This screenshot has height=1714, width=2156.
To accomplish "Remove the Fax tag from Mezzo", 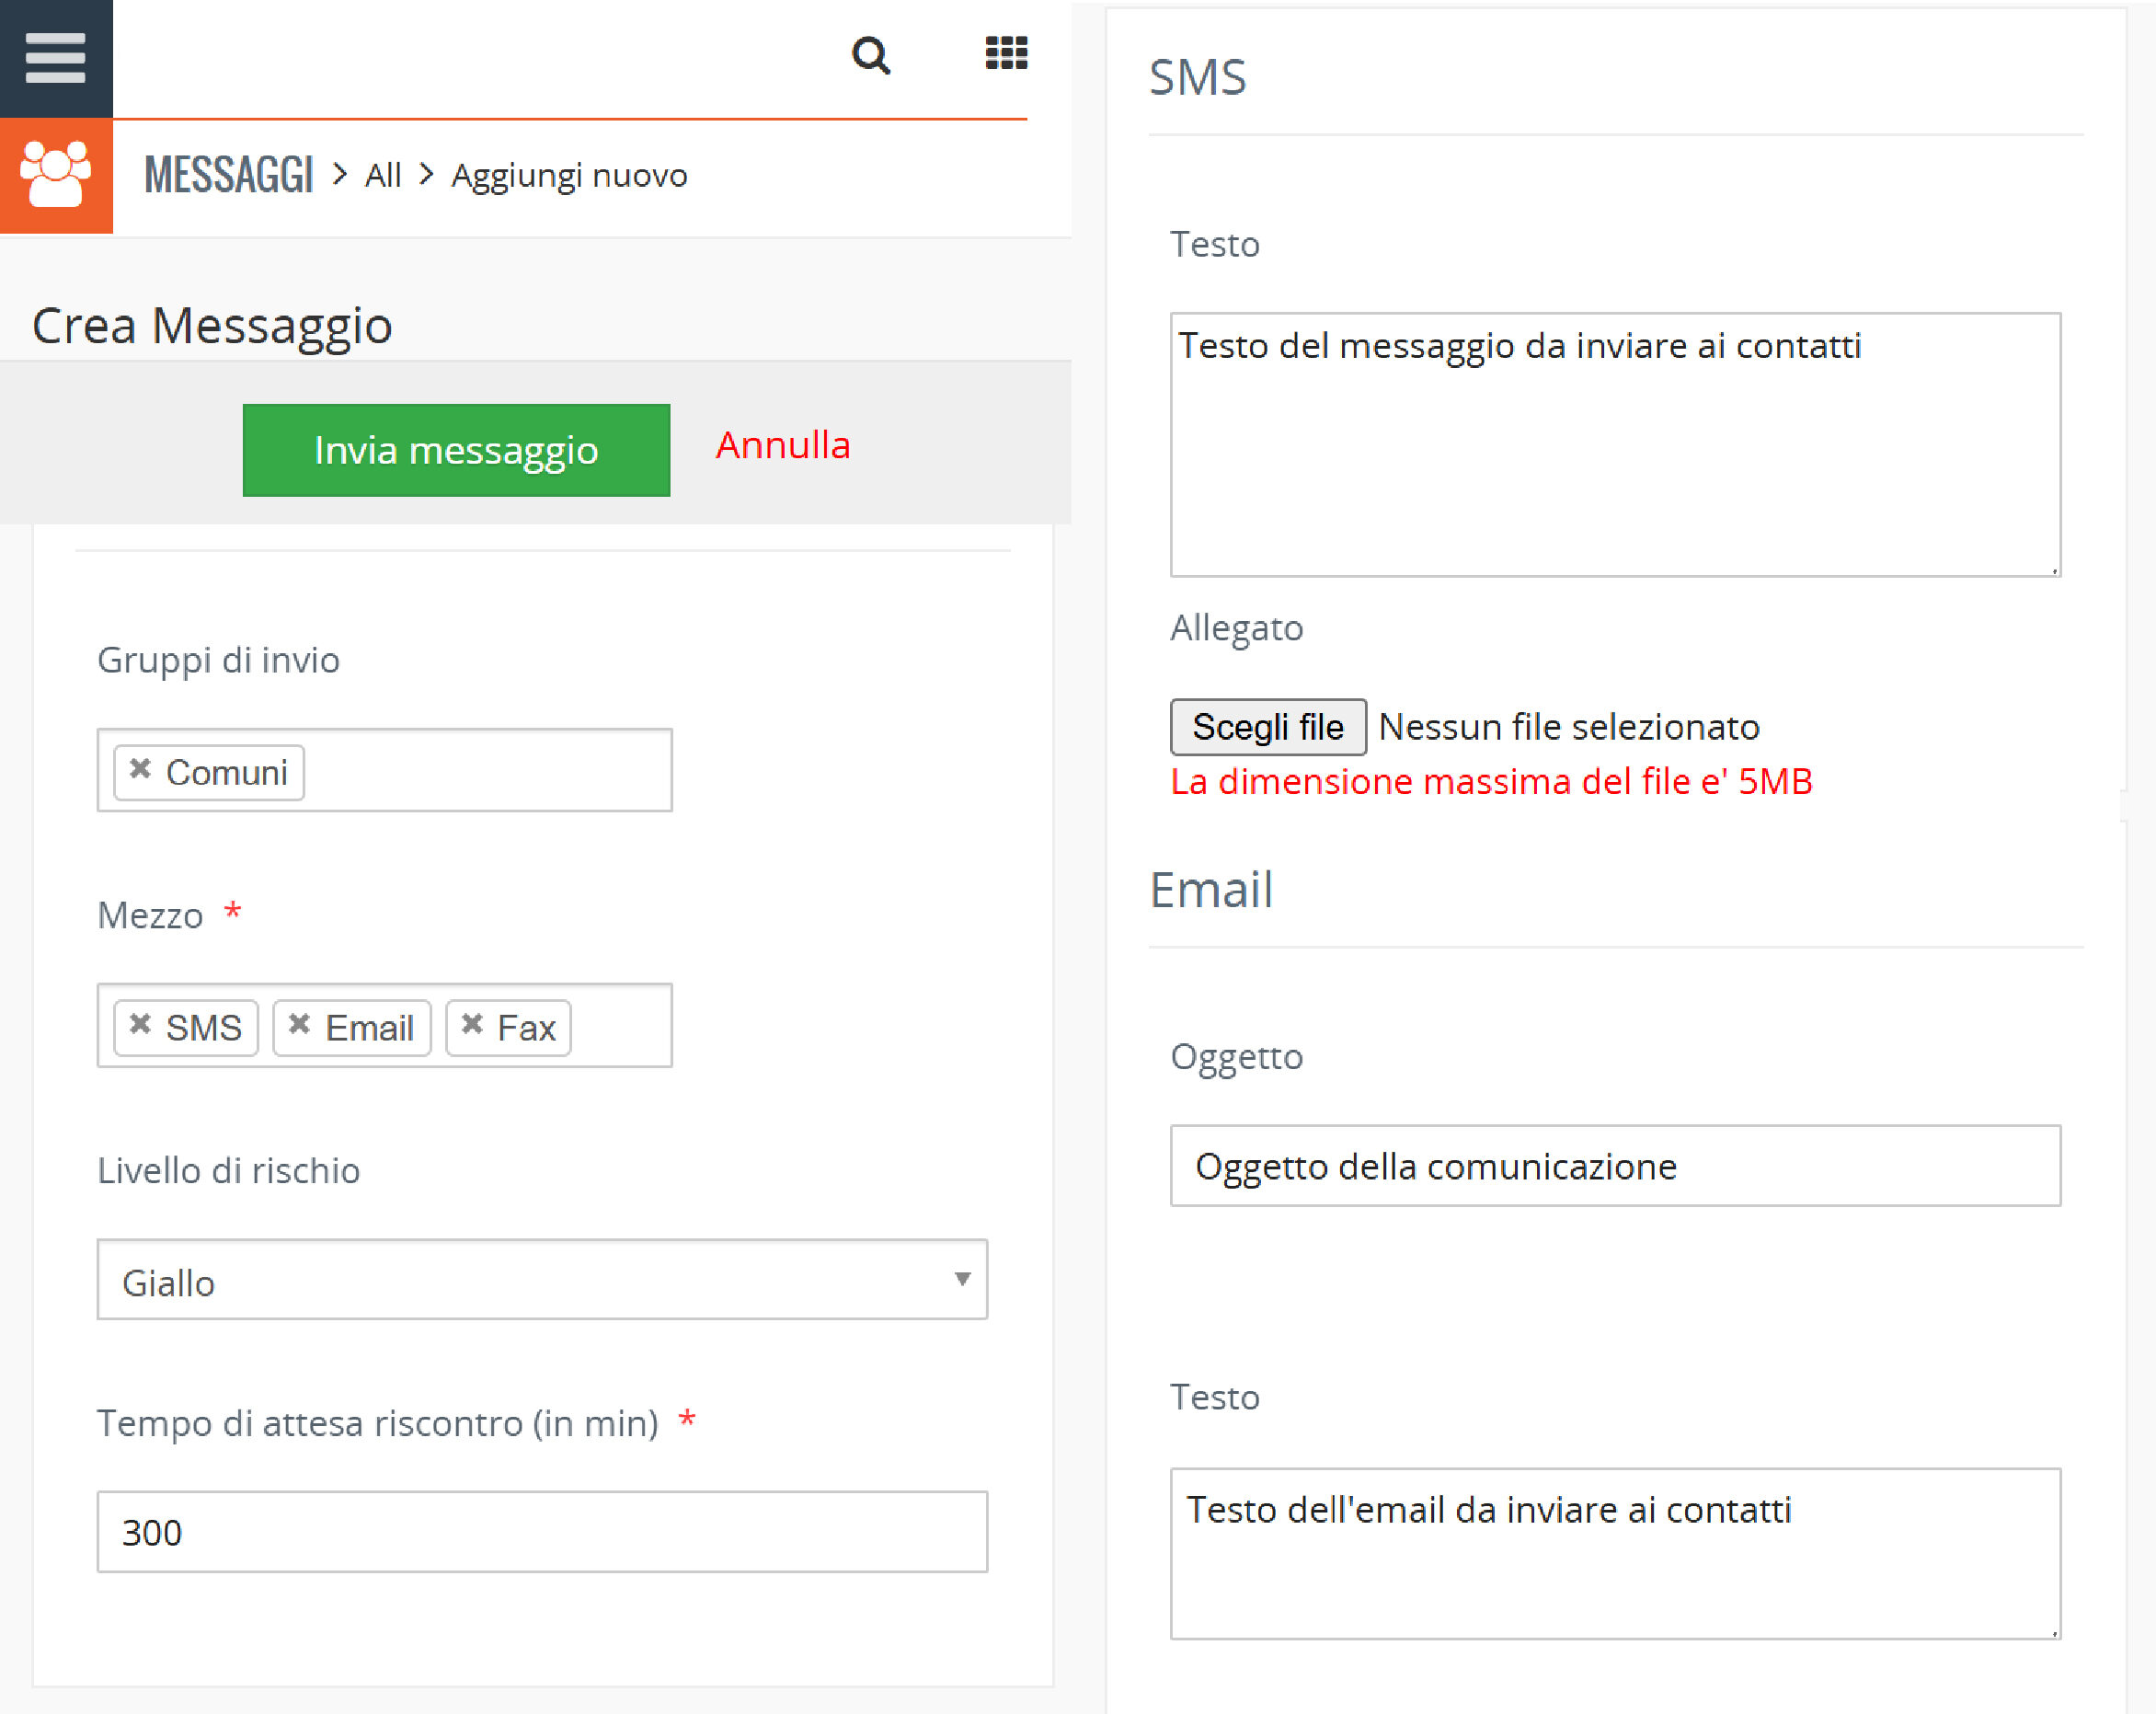I will pos(472,1024).
